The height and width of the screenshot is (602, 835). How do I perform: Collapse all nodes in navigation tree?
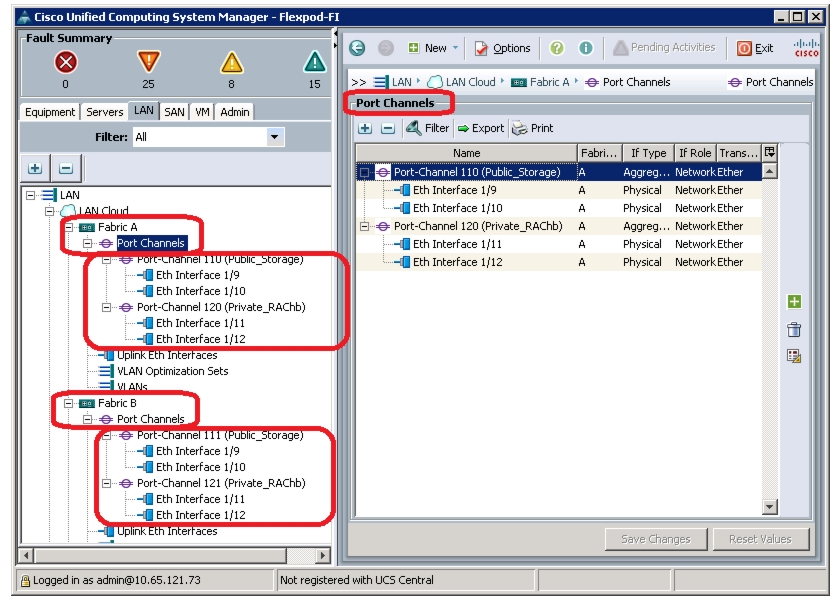click(x=66, y=168)
